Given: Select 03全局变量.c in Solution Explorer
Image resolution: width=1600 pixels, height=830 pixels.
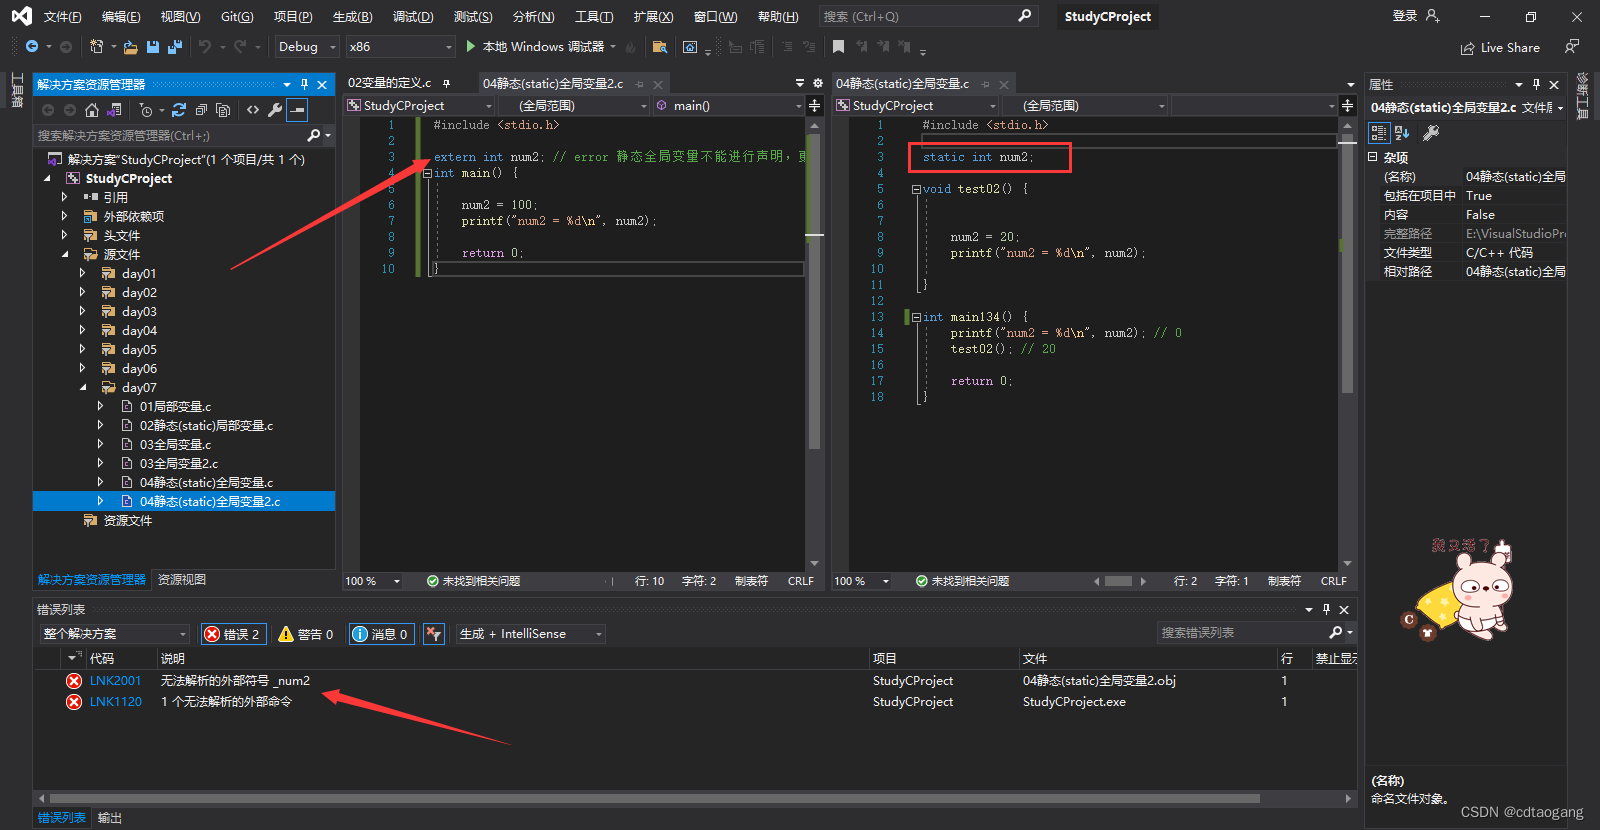Looking at the screenshot, I should [x=175, y=445].
